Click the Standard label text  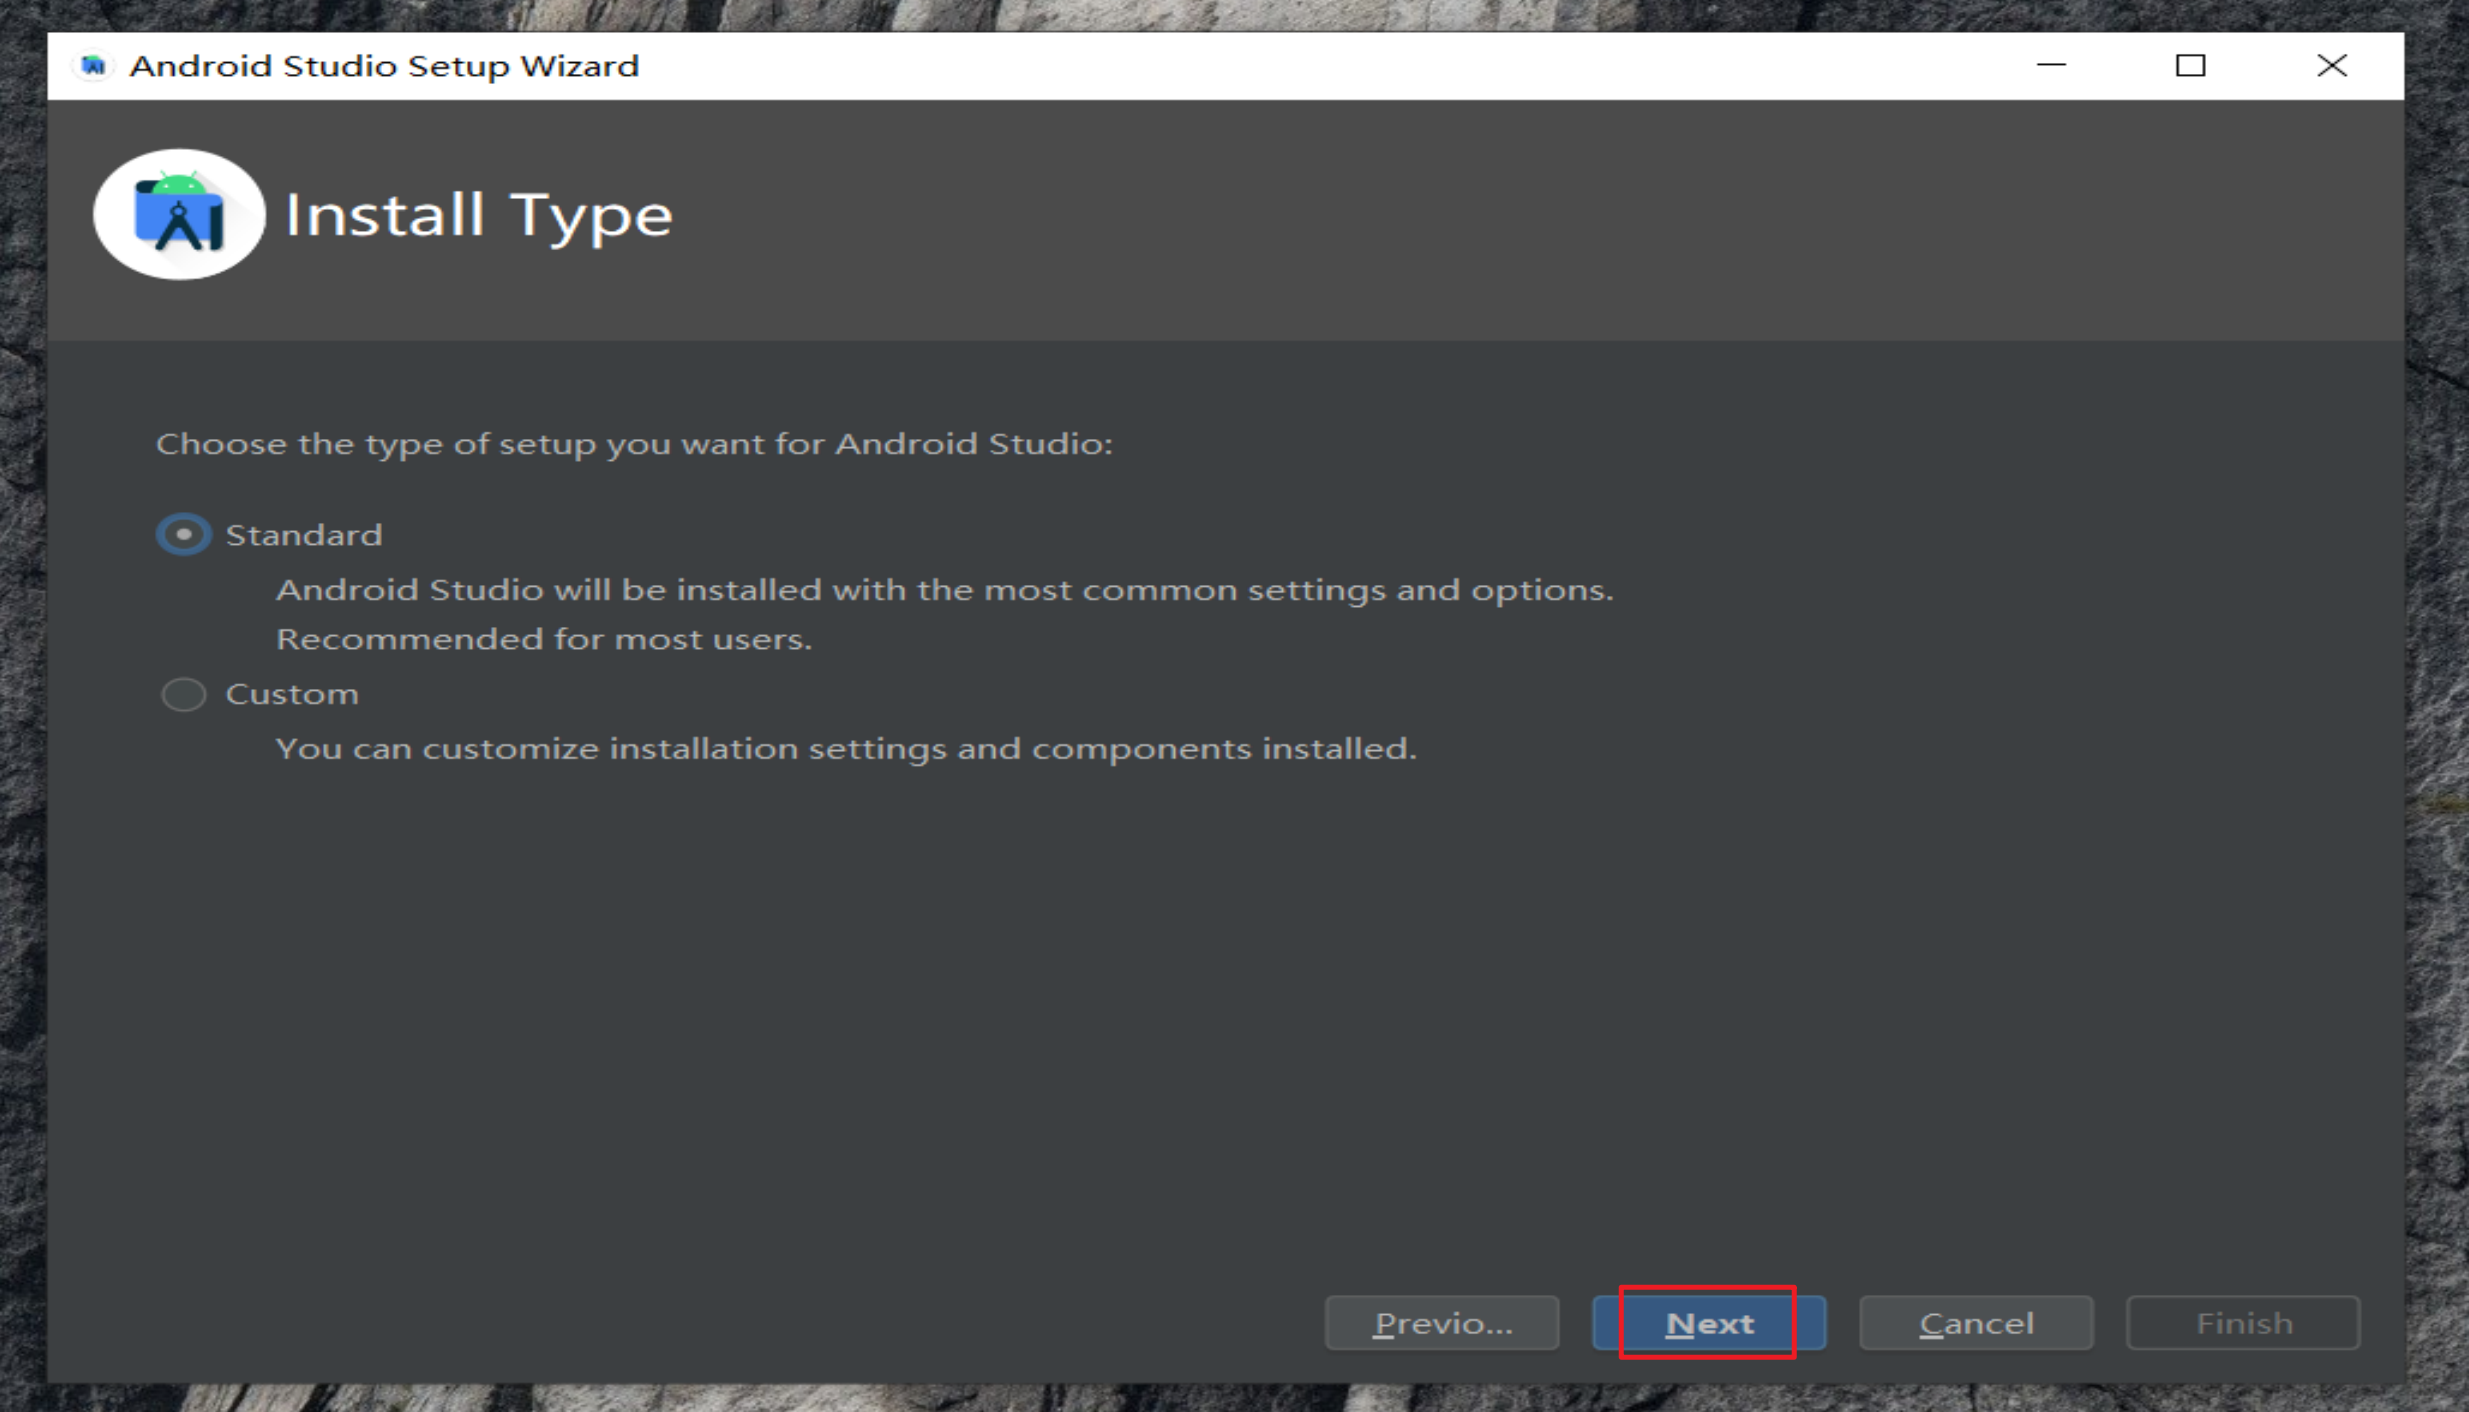[x=304, y=534]
